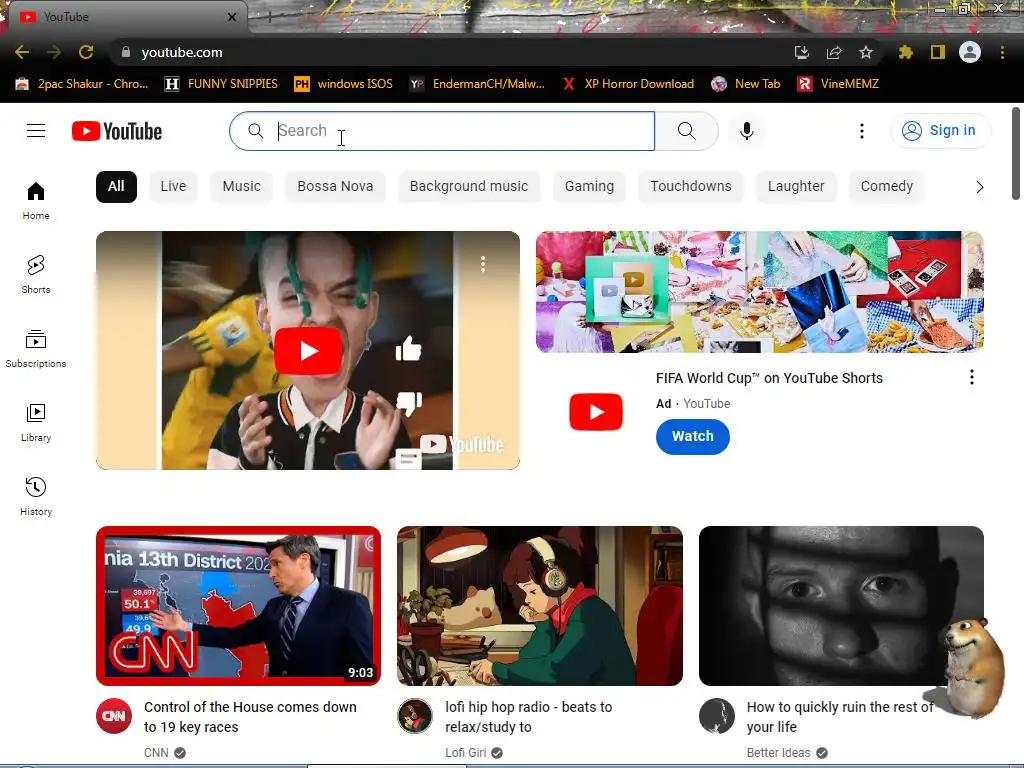The width and height of the screenshot is (1024, 768).
Task: Open the lofi hip hop radio thumbnail
Action: (x=540, y=606)
